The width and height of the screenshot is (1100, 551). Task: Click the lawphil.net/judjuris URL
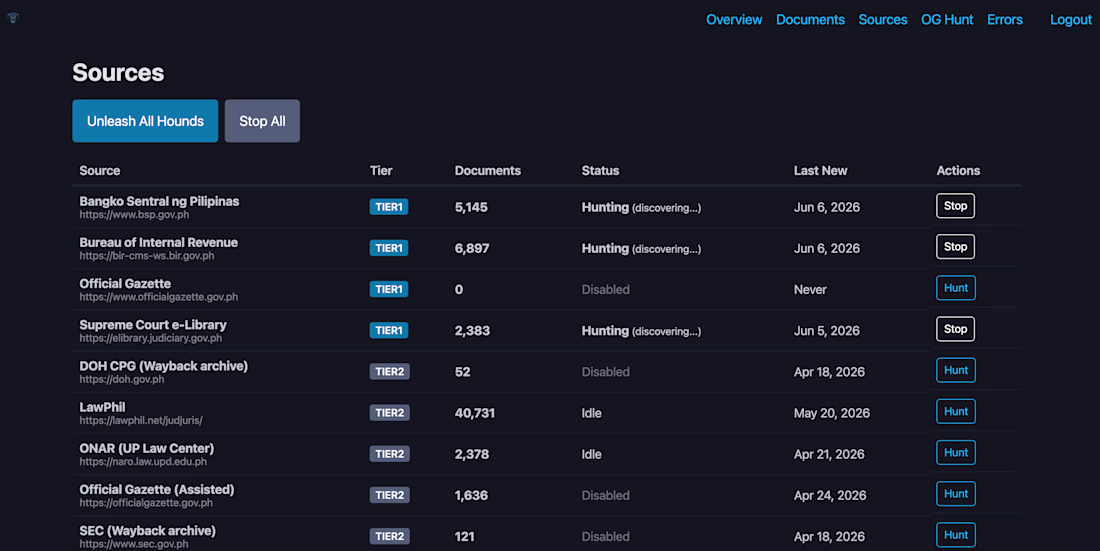click(141, 420)
